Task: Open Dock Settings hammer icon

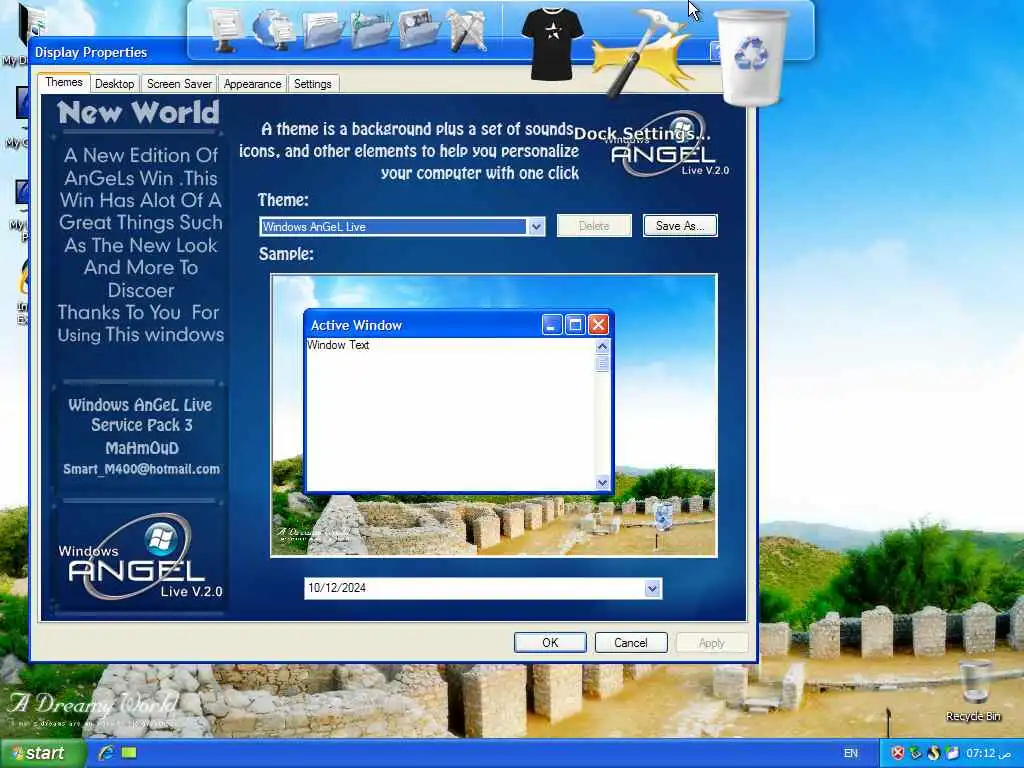Action: point(643,52)
